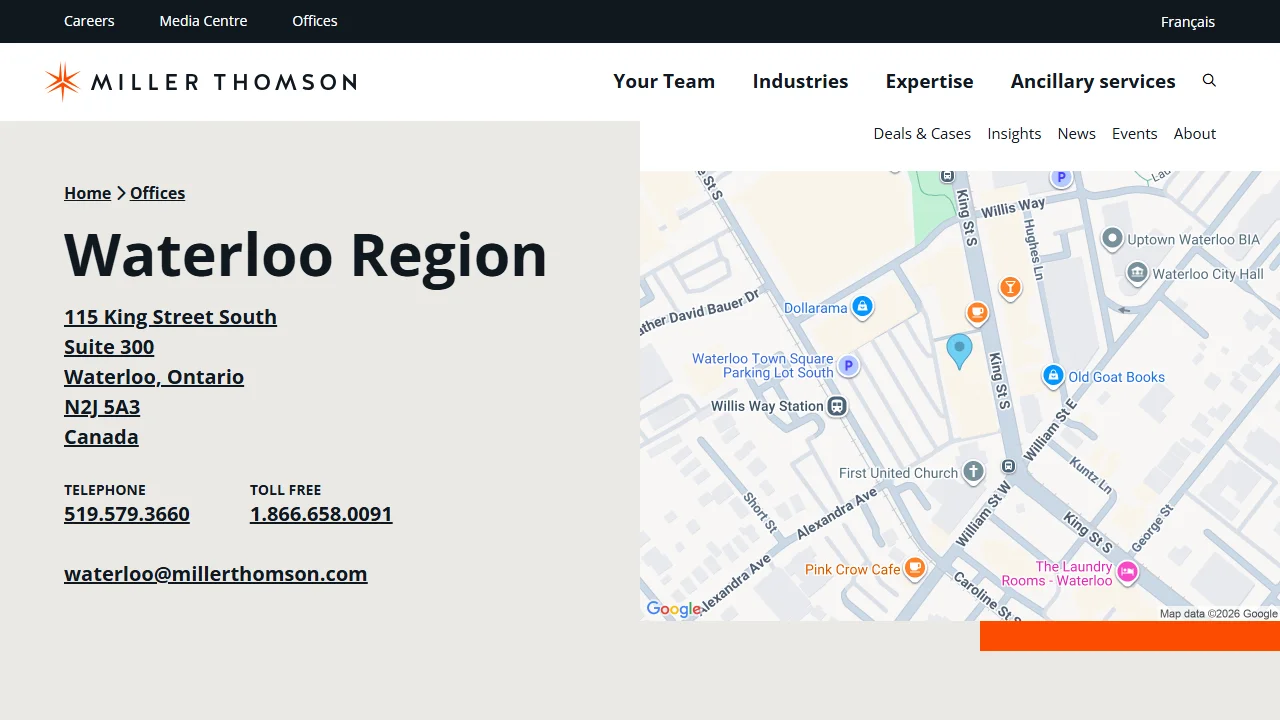Image resolution: width=1280 pixels, height=720 pixels.
Task: Open the Expertise menu
Action: point(929,81)
